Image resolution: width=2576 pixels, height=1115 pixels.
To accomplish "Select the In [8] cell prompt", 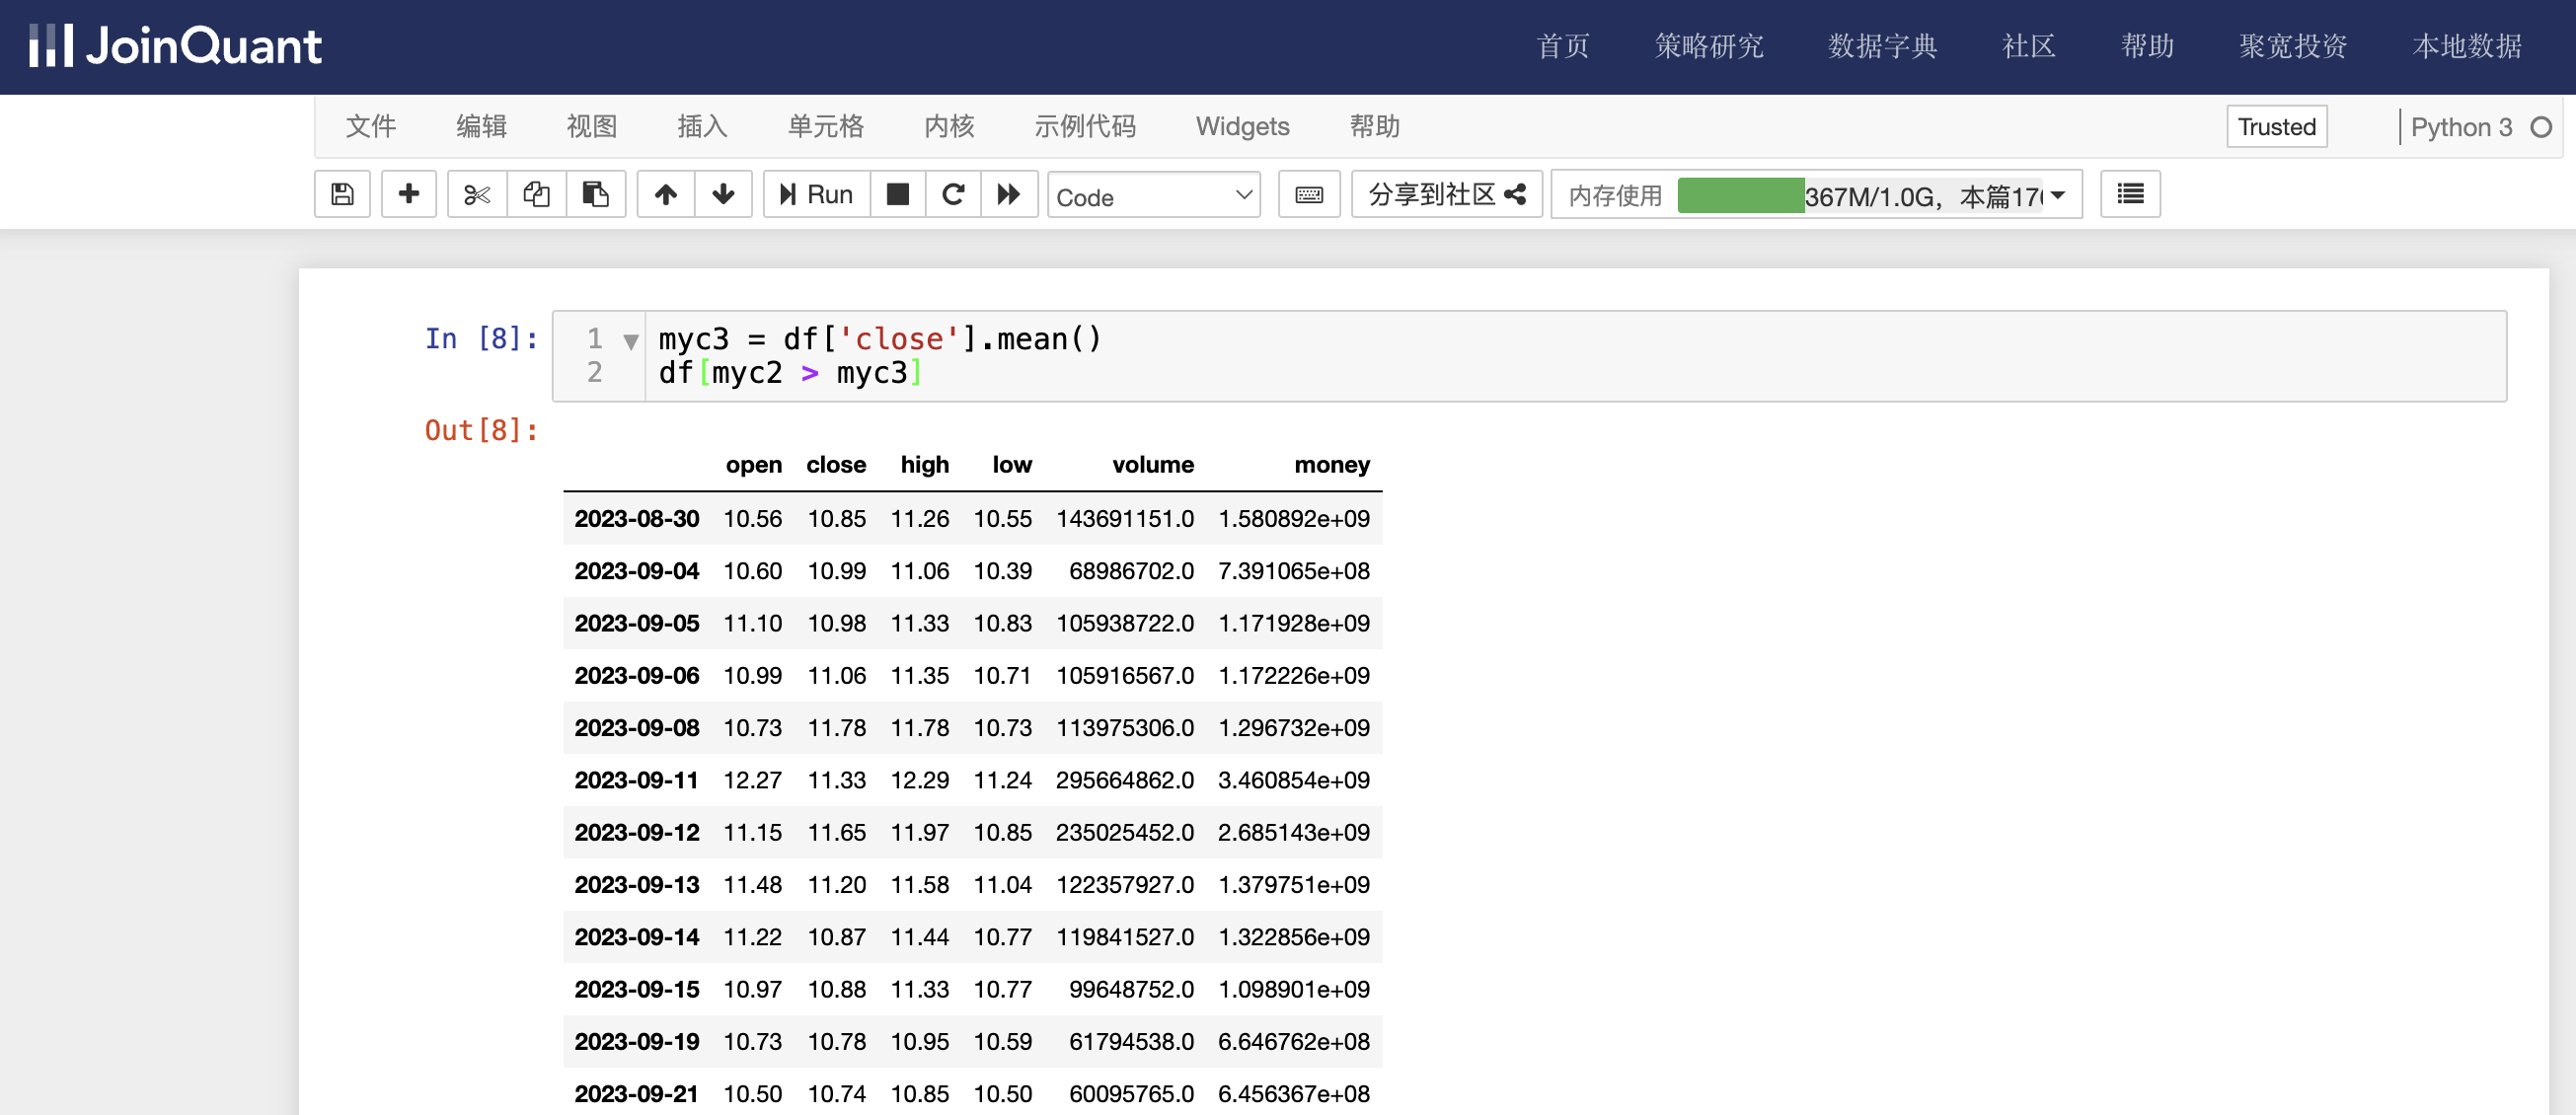I will (x=481, y=339).
